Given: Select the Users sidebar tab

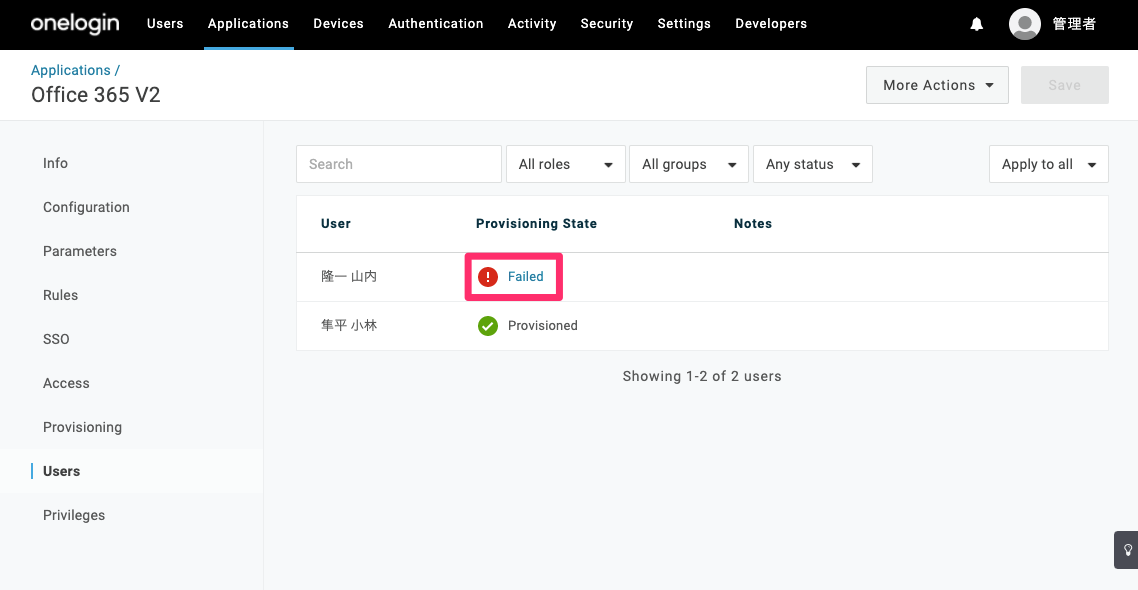Looking at the screenshot, I should [x=62, y=471].
